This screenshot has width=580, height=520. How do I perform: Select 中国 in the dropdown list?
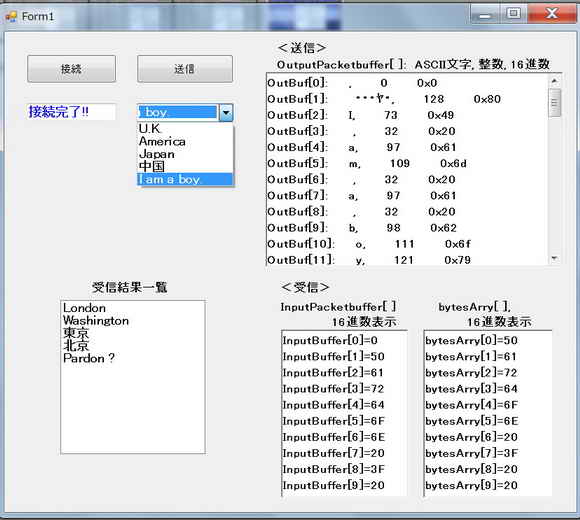point(185,166)
